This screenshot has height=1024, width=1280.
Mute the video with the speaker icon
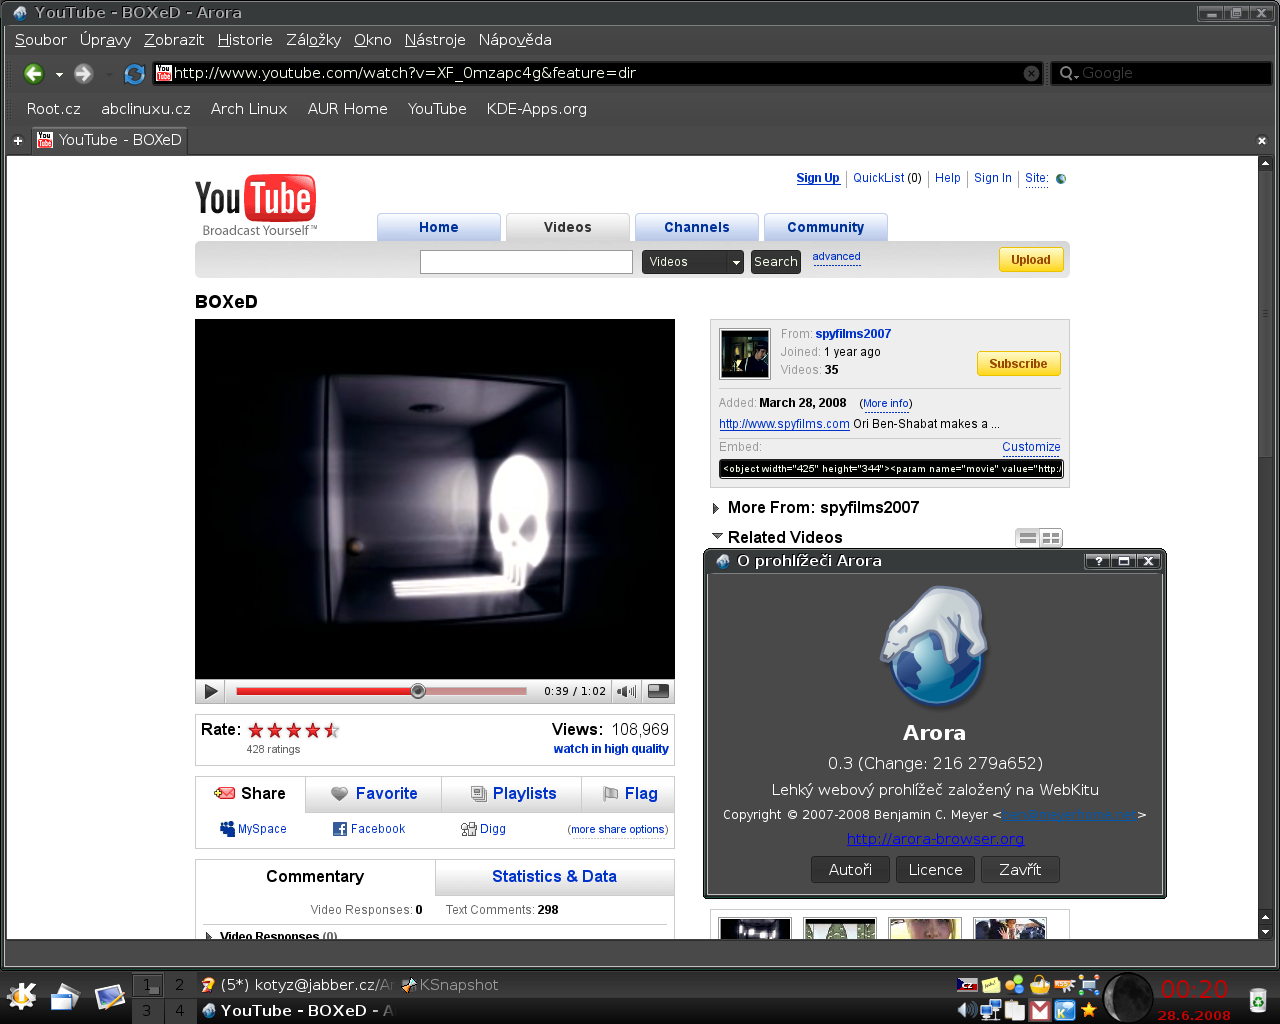(x=626, y=691)
